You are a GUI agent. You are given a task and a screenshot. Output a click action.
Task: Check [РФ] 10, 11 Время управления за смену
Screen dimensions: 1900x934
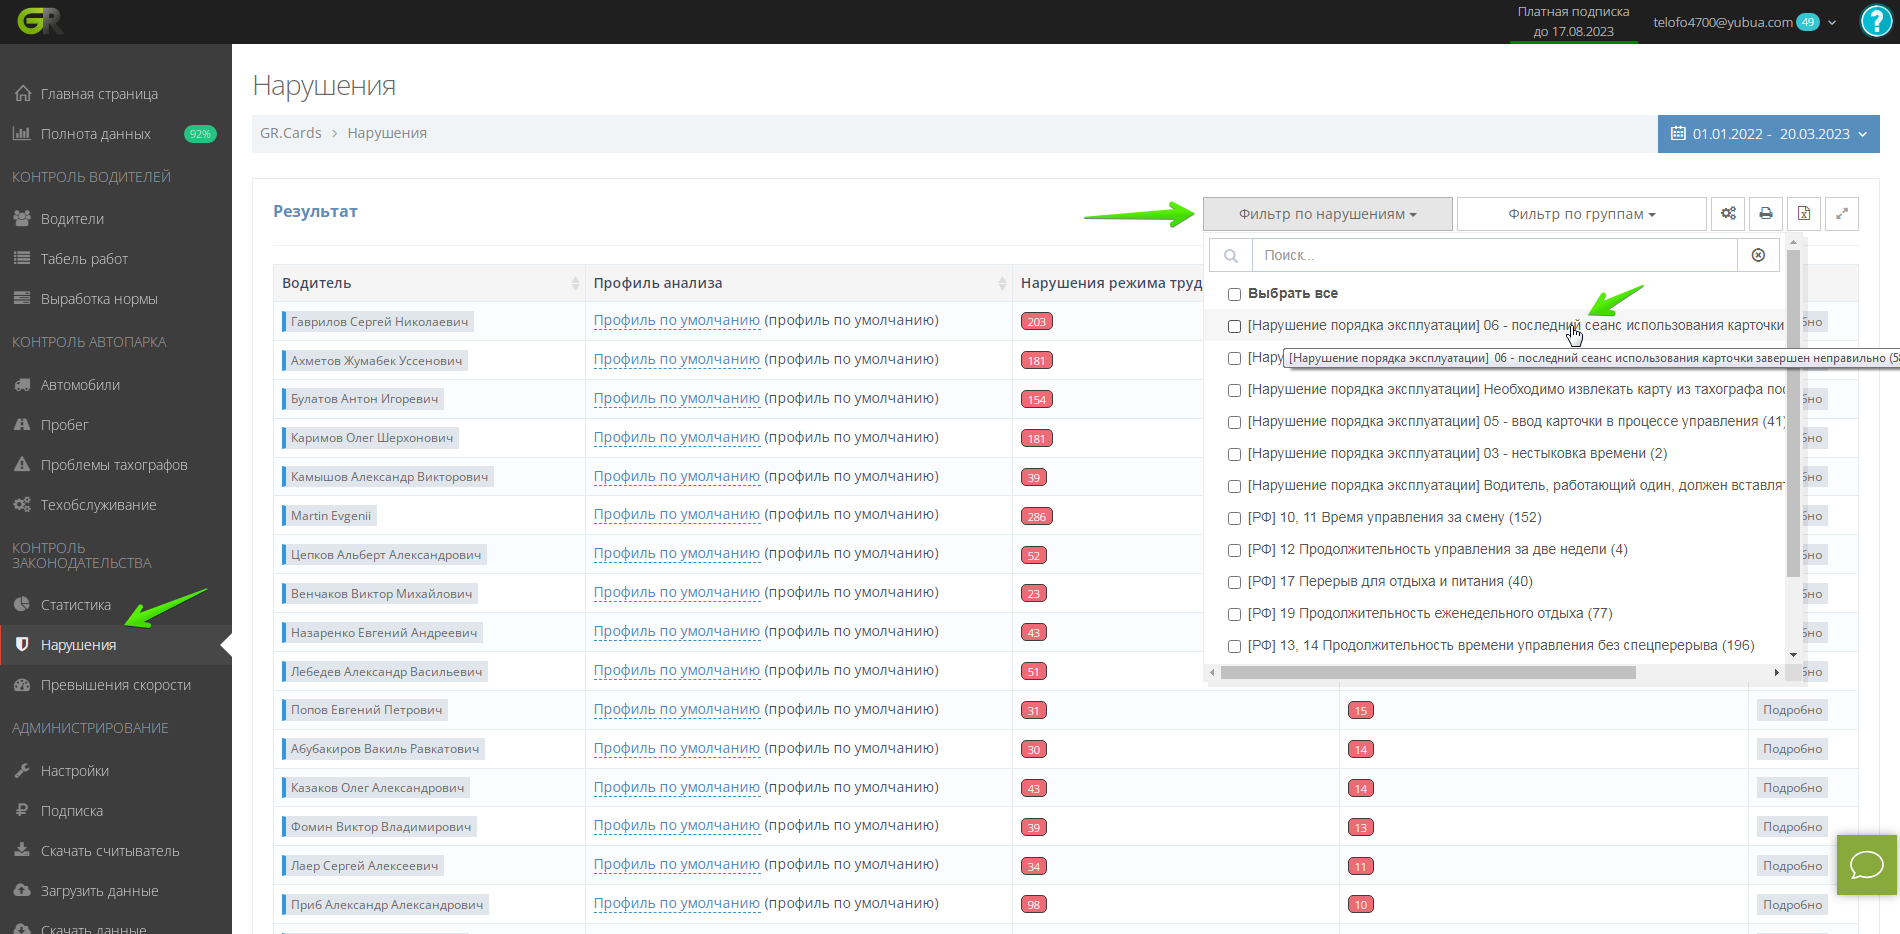[x=1234, y=518]
